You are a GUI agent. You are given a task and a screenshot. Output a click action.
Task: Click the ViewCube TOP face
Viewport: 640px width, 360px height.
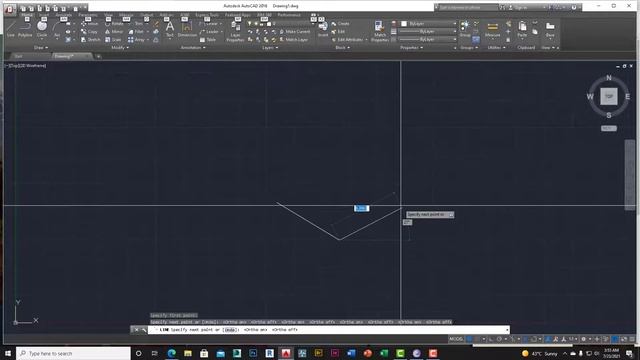click(x=609, y=96)
